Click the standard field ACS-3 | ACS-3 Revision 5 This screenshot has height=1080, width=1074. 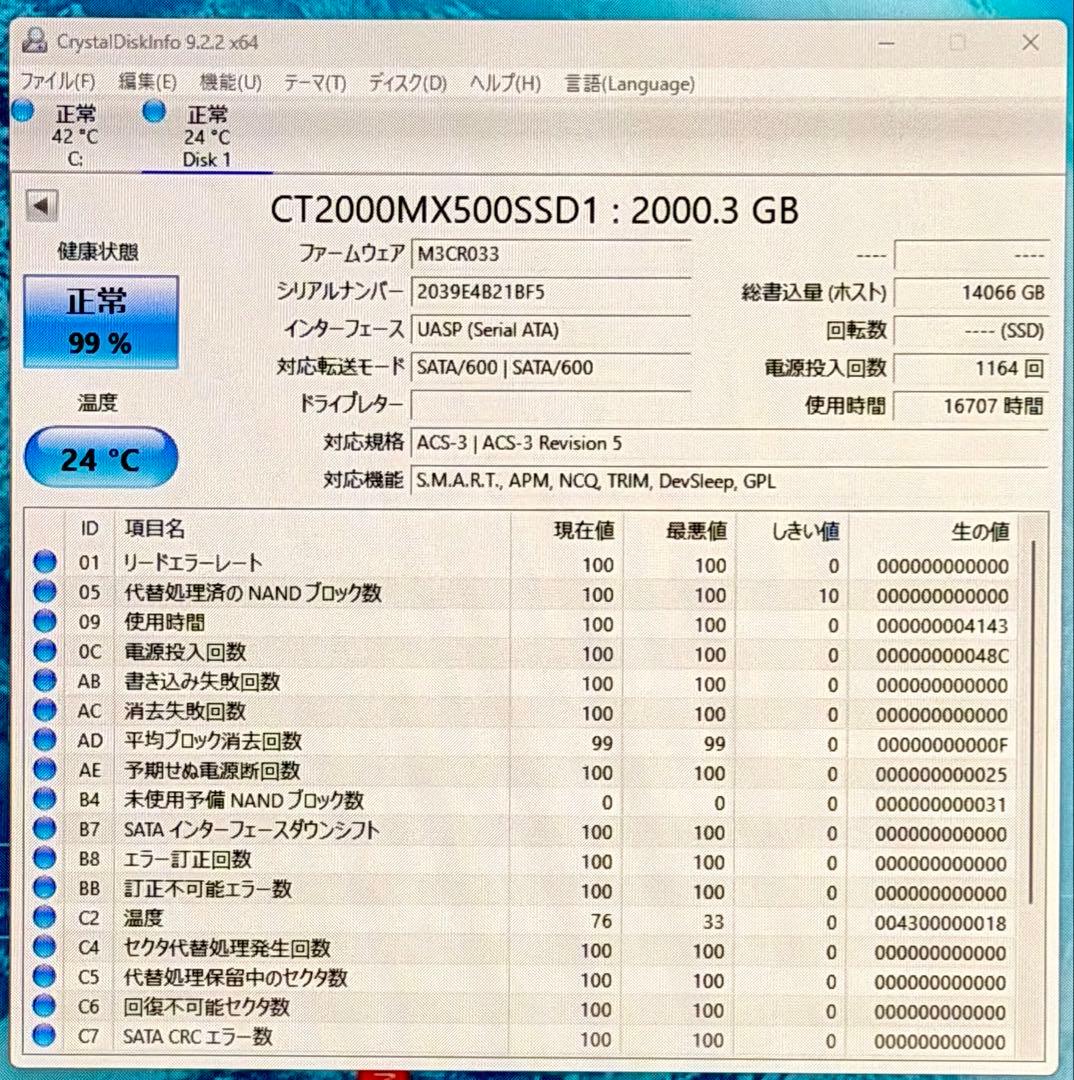point(729,443)
